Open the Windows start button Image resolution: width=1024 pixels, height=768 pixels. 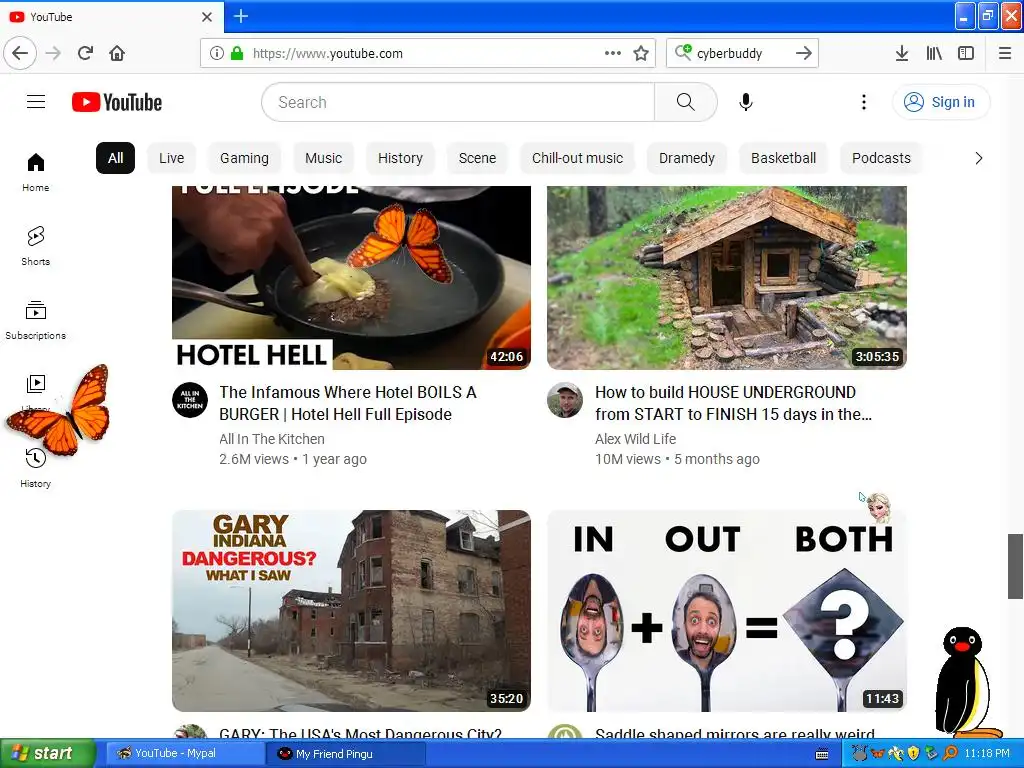coord(47,753)
